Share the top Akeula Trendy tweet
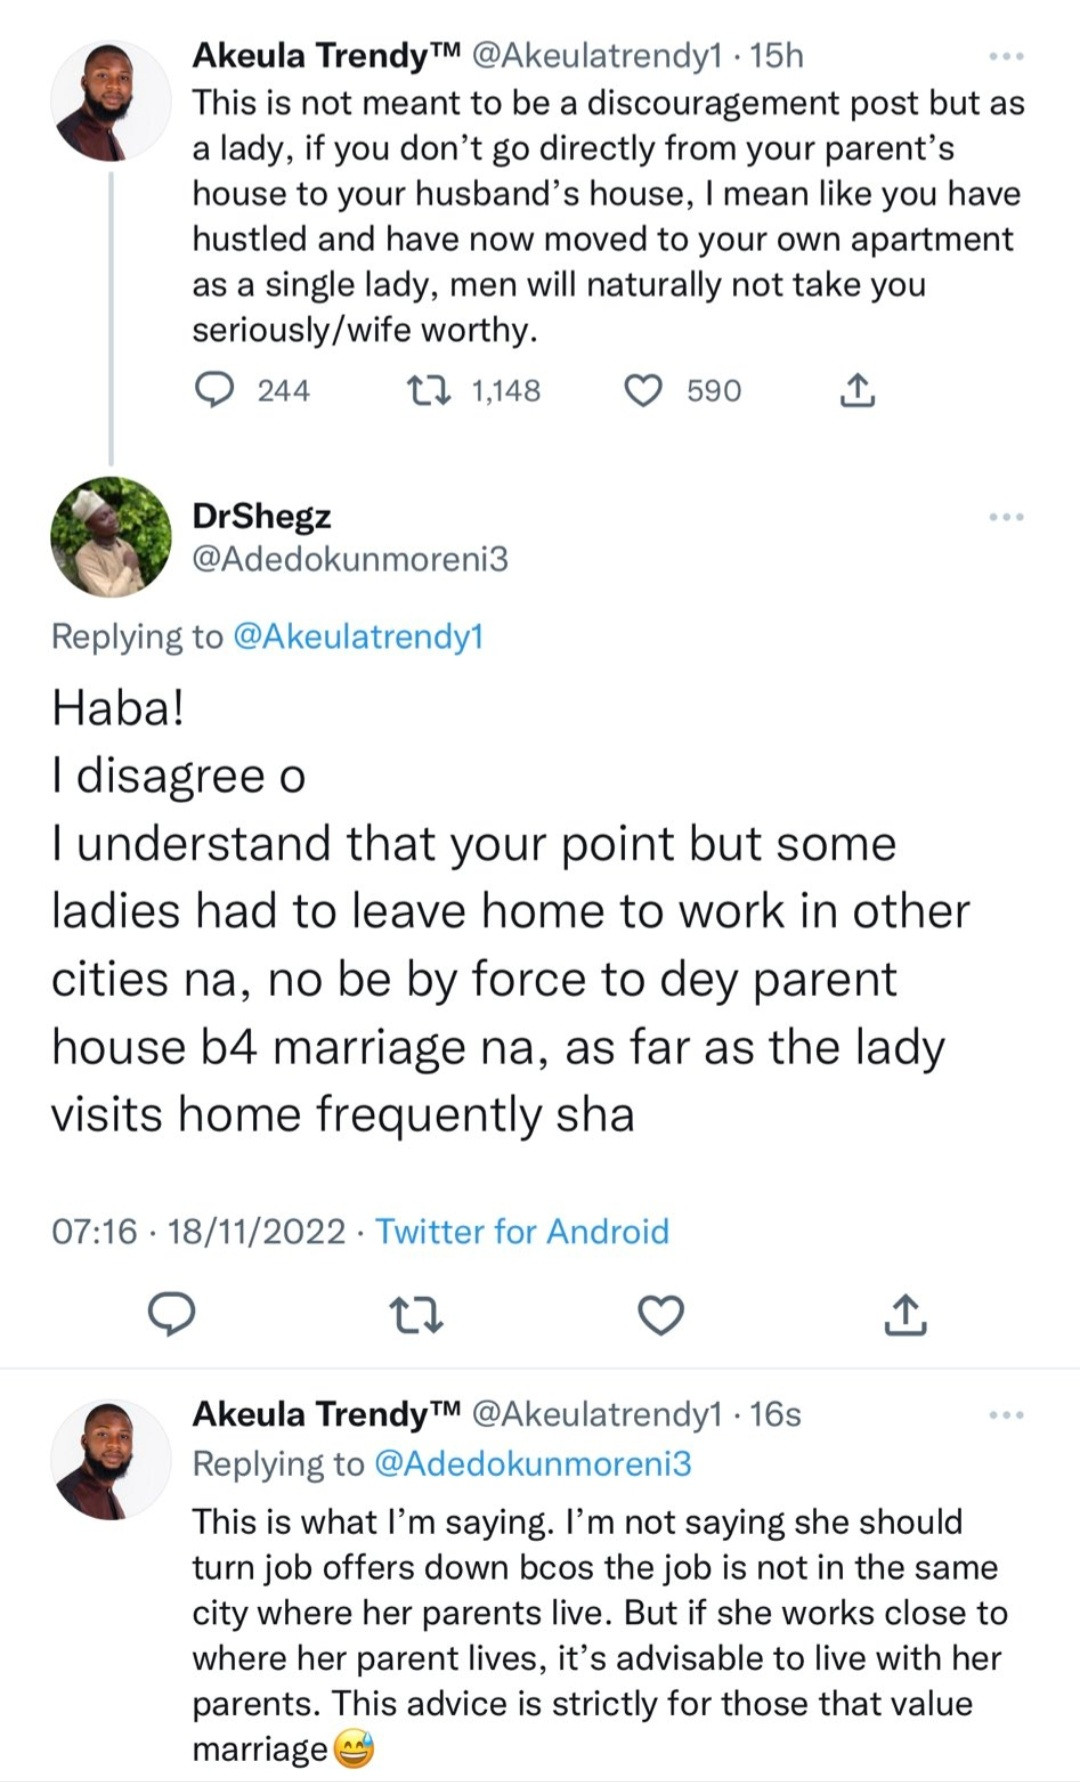This screenshot has height=1782, width=1080. (857, 390)
